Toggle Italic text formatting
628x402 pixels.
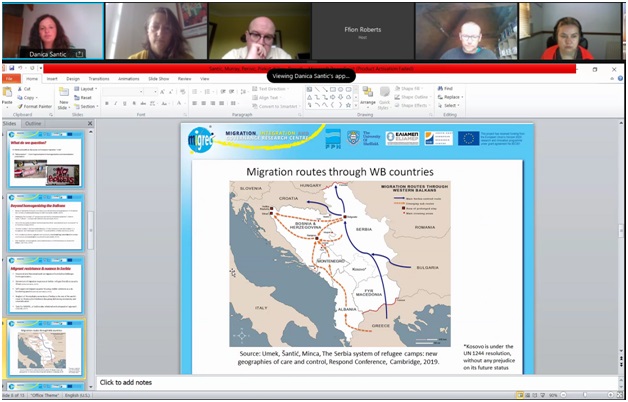(116, 103)
